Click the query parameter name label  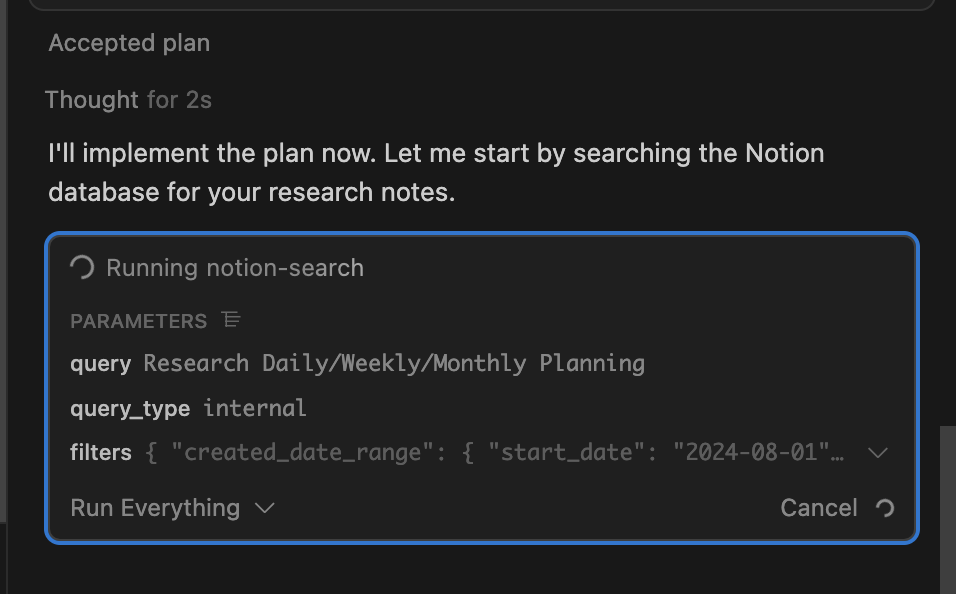[100, 363]
